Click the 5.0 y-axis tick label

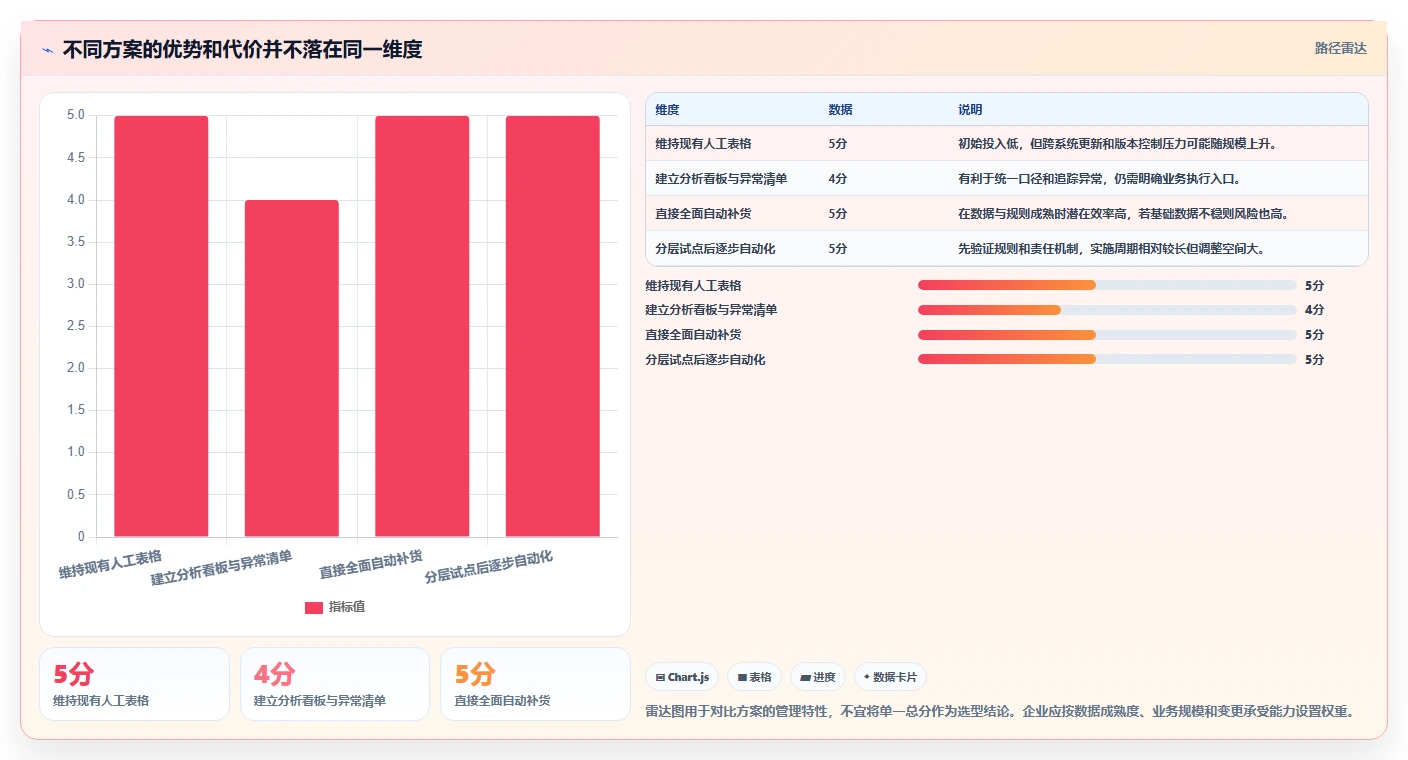coord(76,116)
